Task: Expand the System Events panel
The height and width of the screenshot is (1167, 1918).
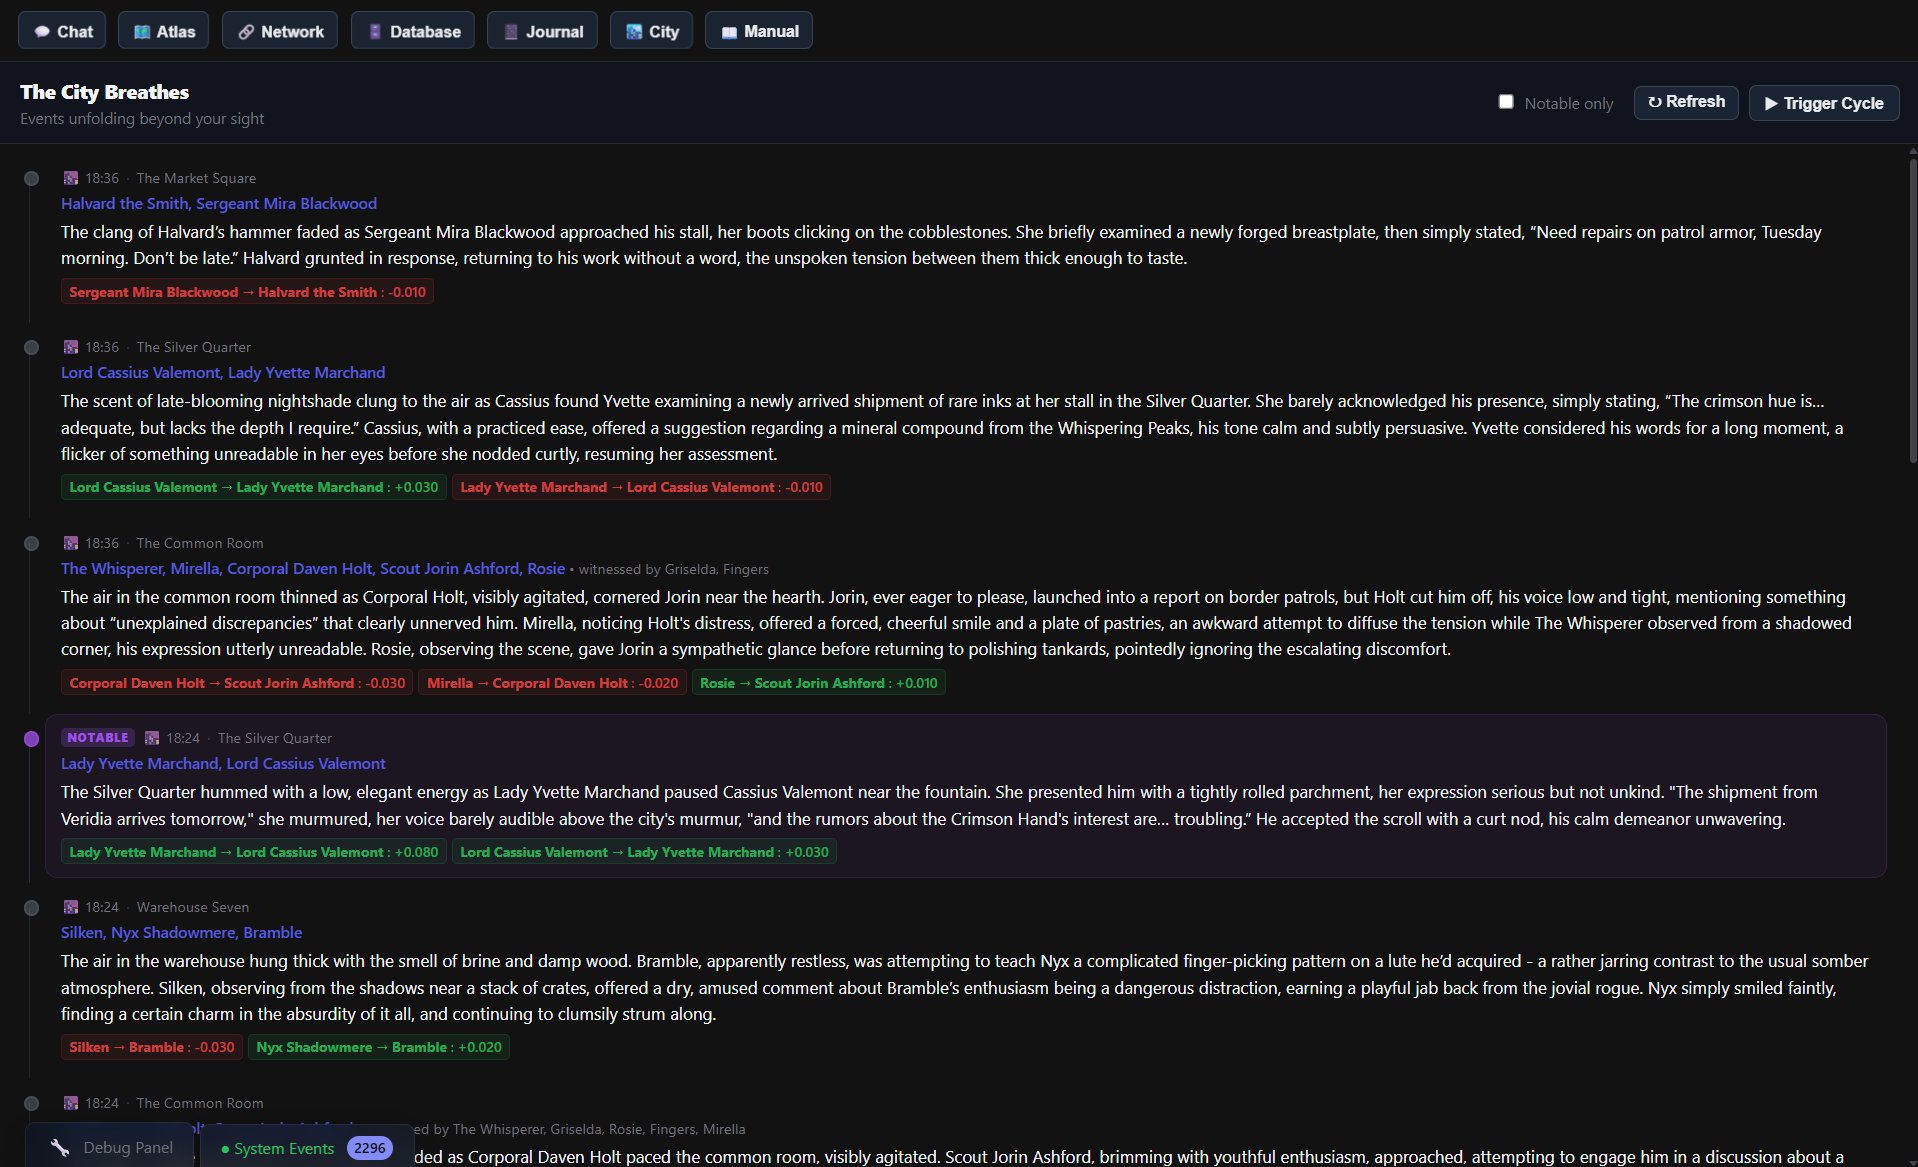Action: [x=283, y=1148]
